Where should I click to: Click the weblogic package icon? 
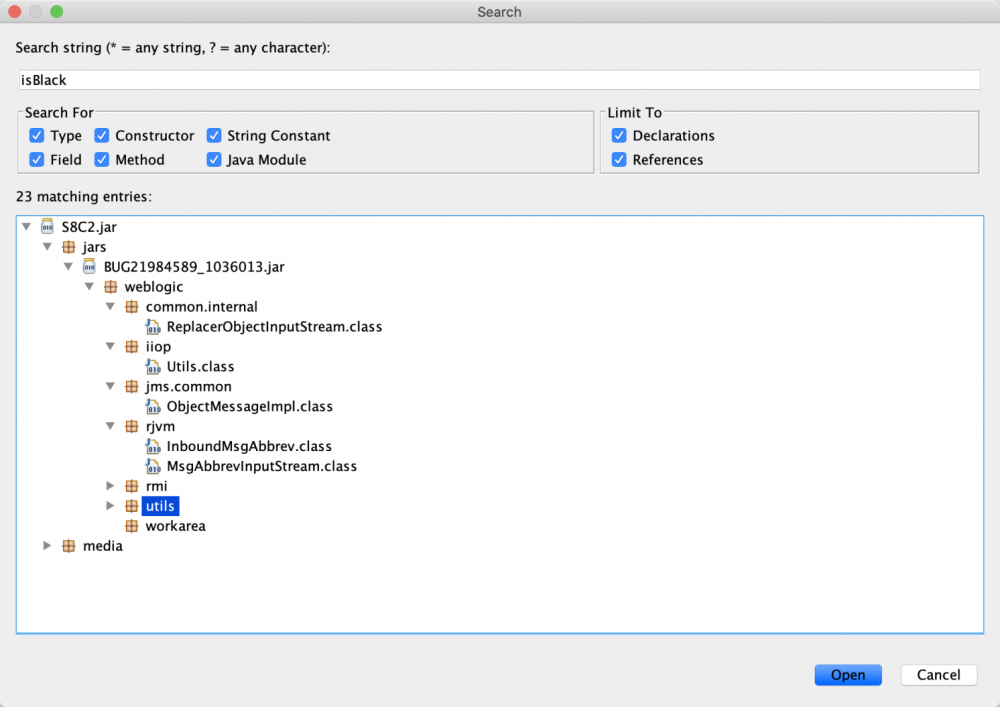point(110,287)
